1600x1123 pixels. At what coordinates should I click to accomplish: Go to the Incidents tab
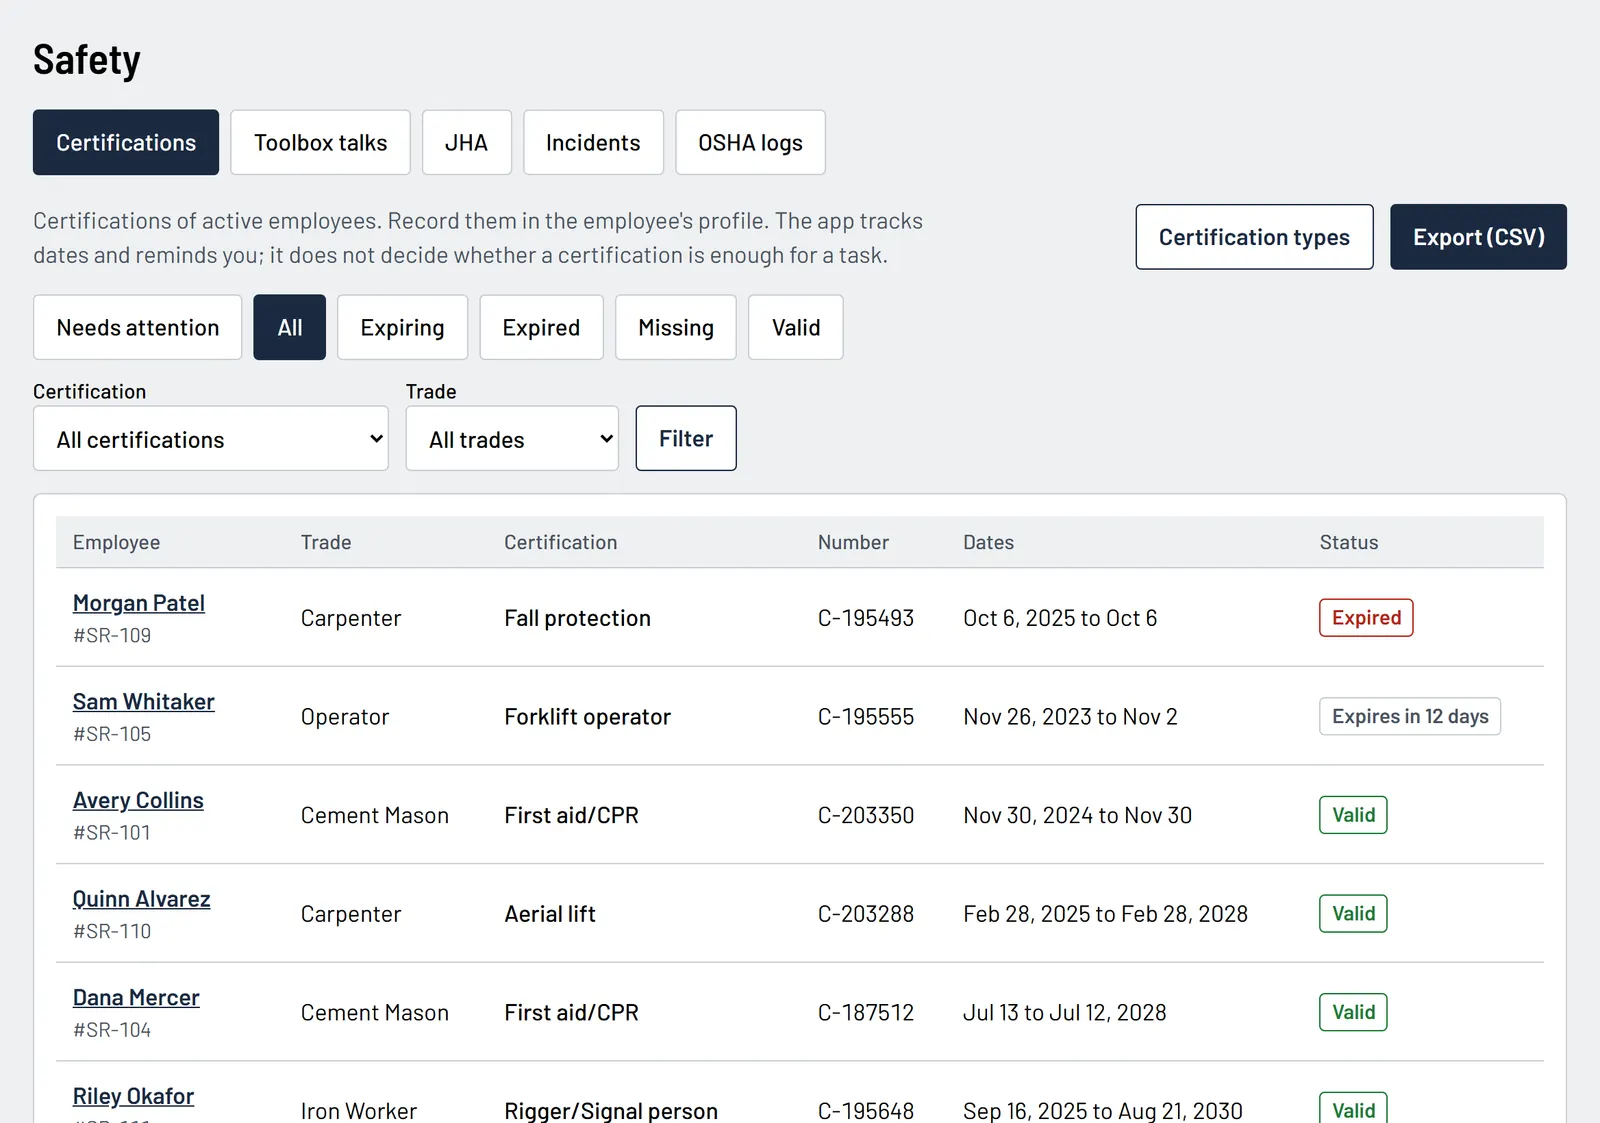click(593, 142)
